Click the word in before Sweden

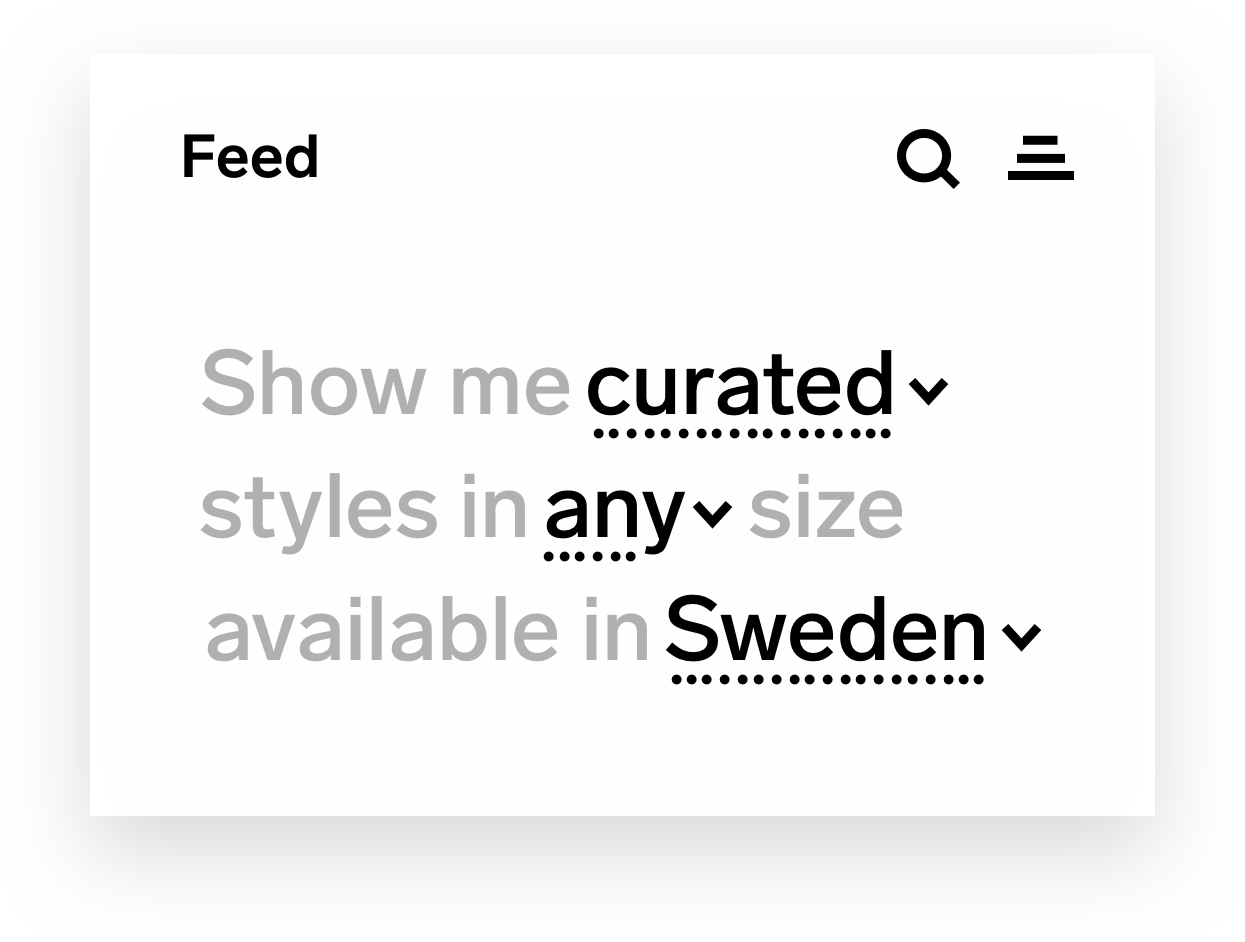(x=617, y=631)
